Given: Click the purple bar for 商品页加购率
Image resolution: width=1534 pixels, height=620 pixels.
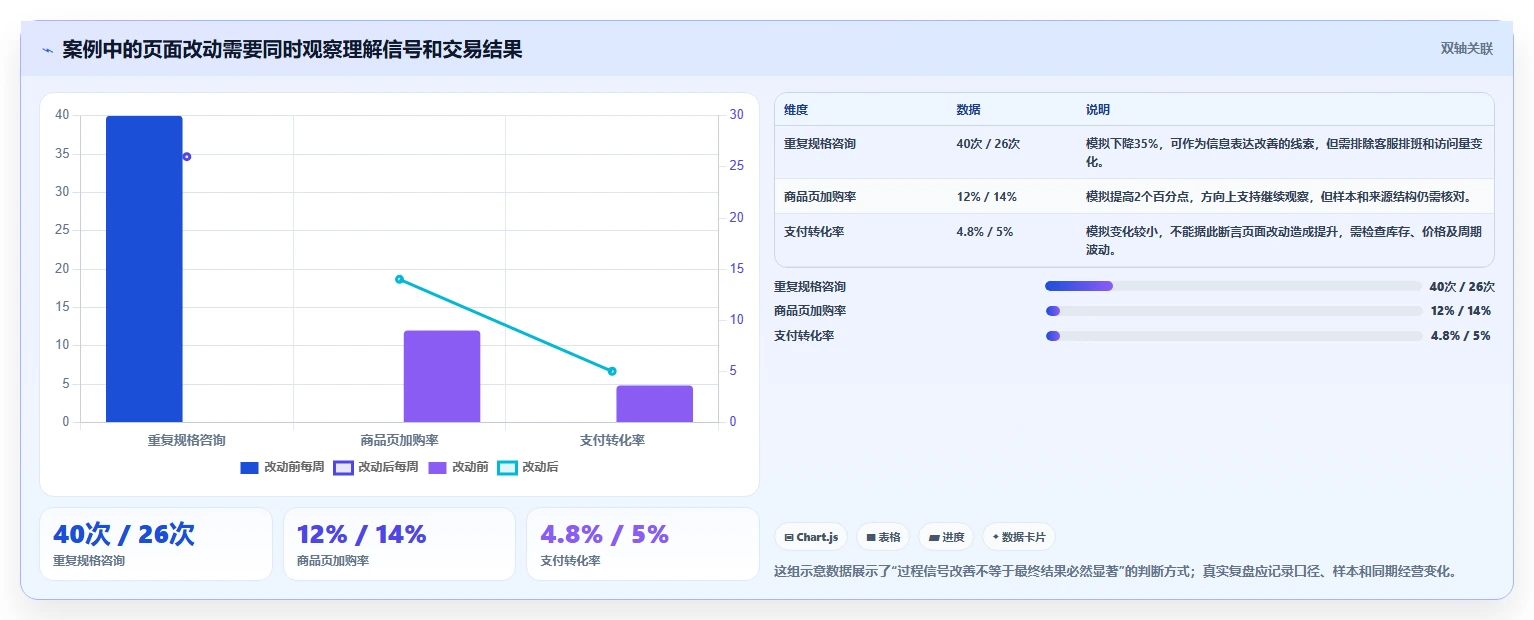Looking at the screenshot, I should [442, 376].
